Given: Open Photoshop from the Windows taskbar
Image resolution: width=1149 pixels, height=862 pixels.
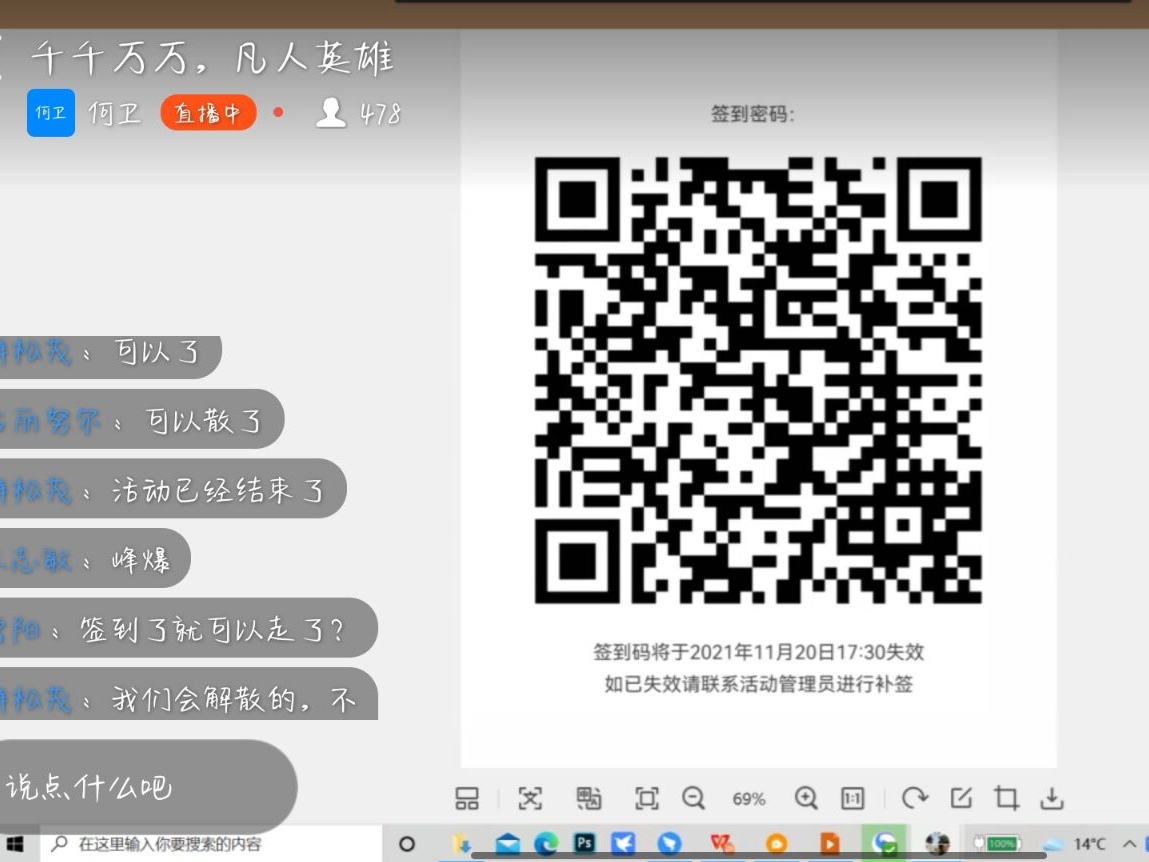Looking at the screenshot, I should pos(584,844).
